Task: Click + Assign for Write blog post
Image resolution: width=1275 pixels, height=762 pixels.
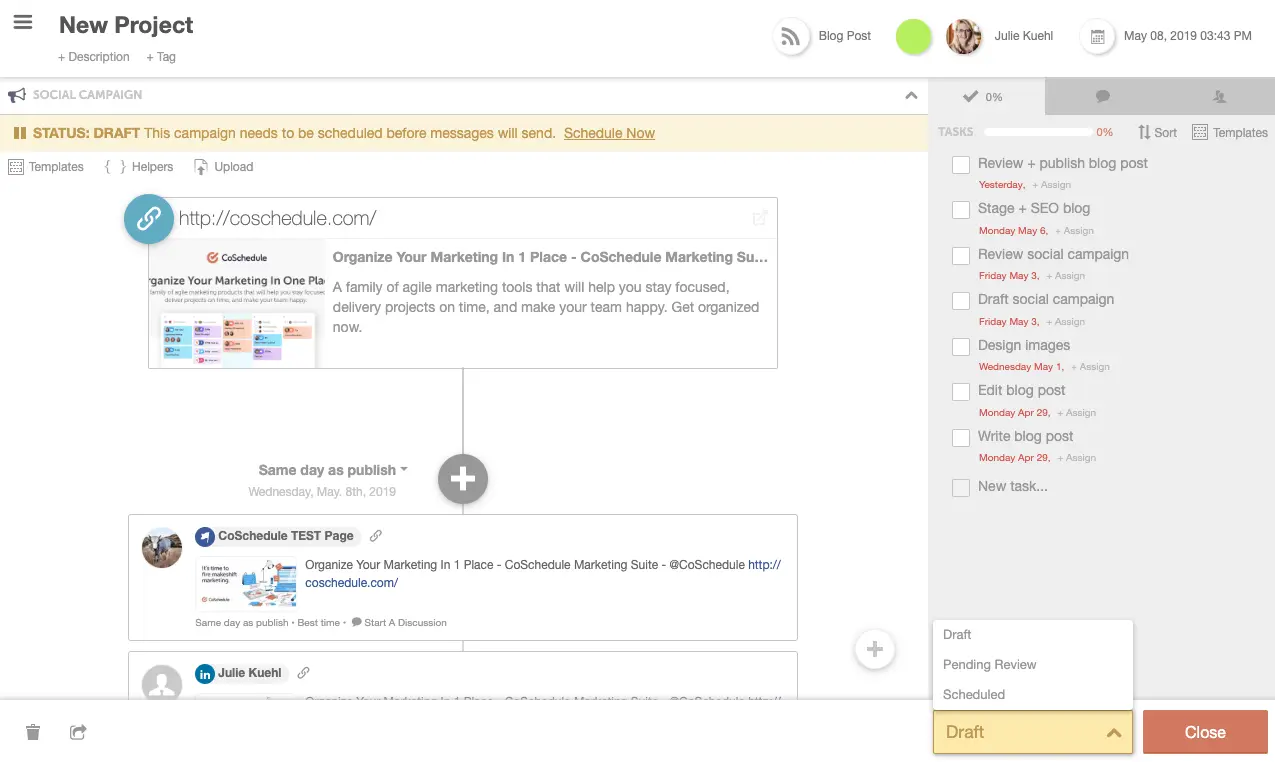Action: click(1076, 458)
